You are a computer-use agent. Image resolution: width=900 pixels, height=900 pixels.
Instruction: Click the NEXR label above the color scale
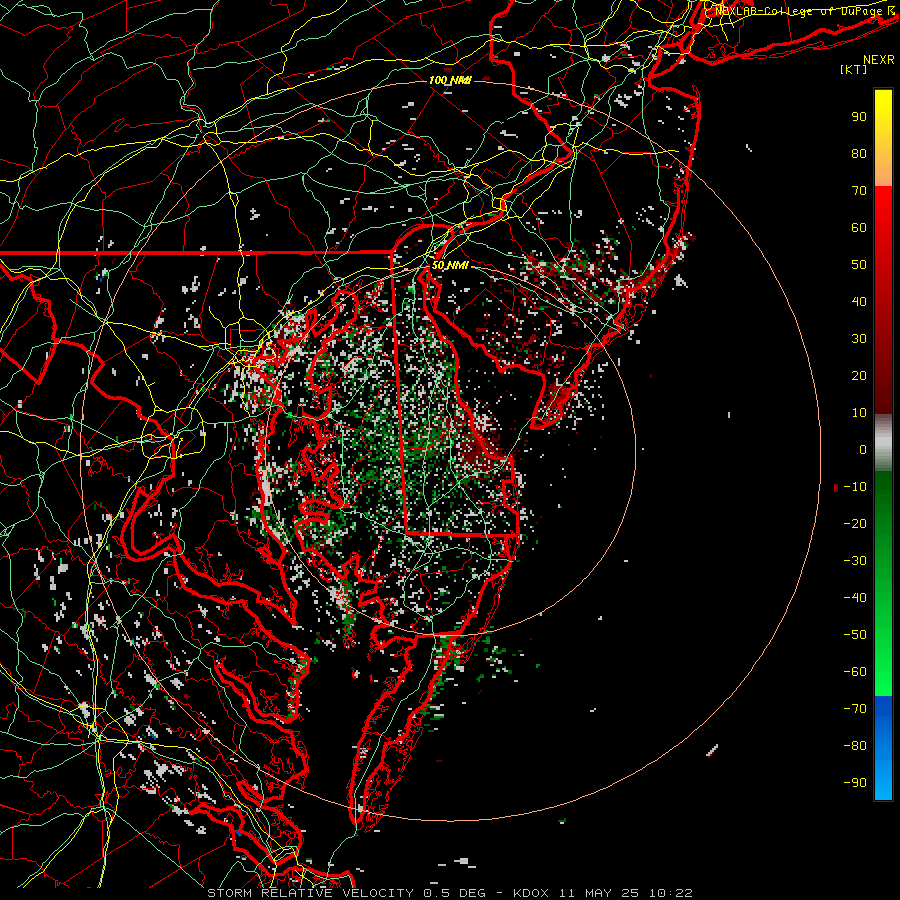pyautogui.click(x=879, y=60)
